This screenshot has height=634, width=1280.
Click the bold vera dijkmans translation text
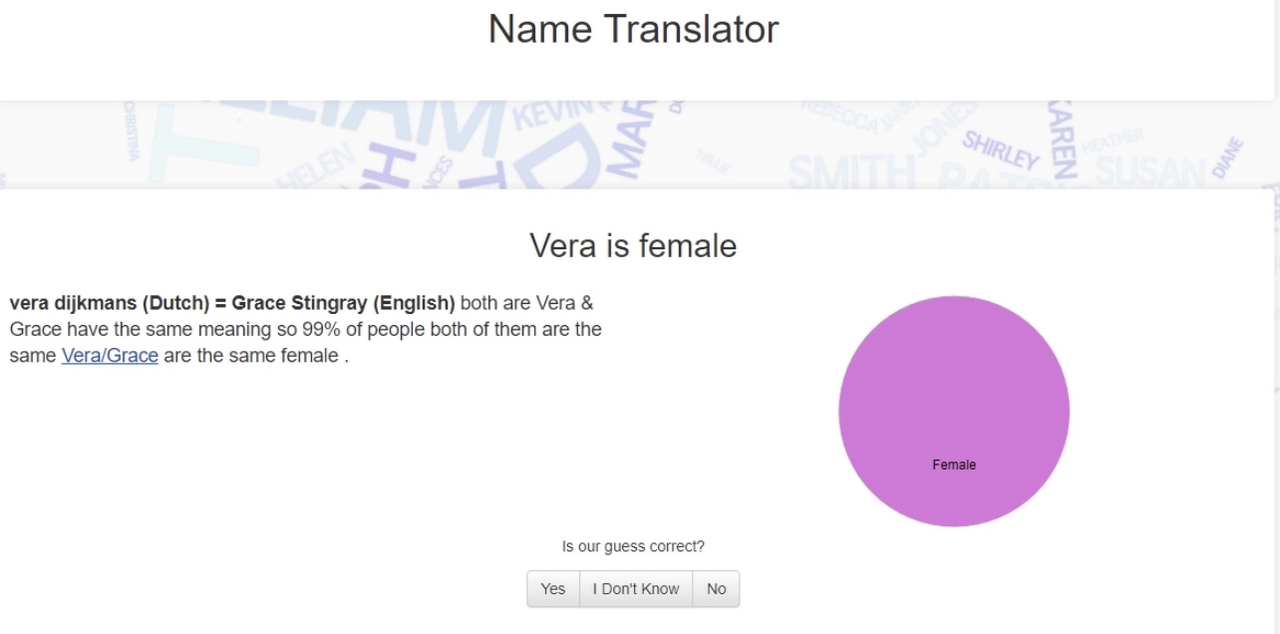point(232,303)
